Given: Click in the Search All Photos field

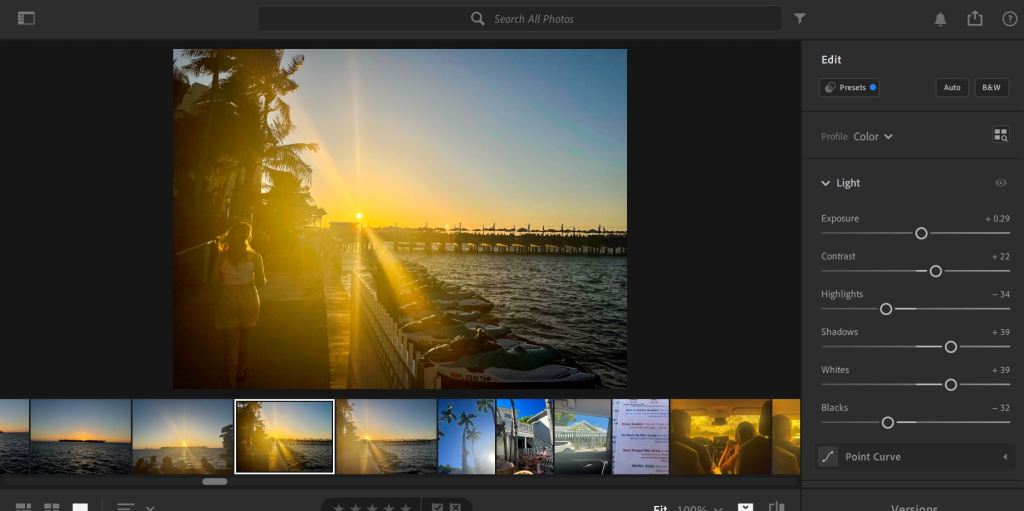Looking at the screenshot, I should [520, 19].
